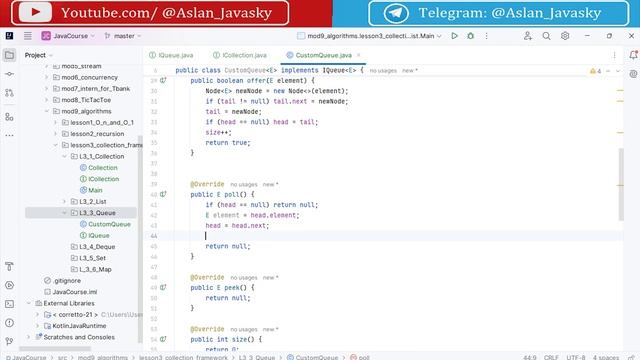Debug the Main configuration
This screenshot has width=640, height=360.
[471, 36]
